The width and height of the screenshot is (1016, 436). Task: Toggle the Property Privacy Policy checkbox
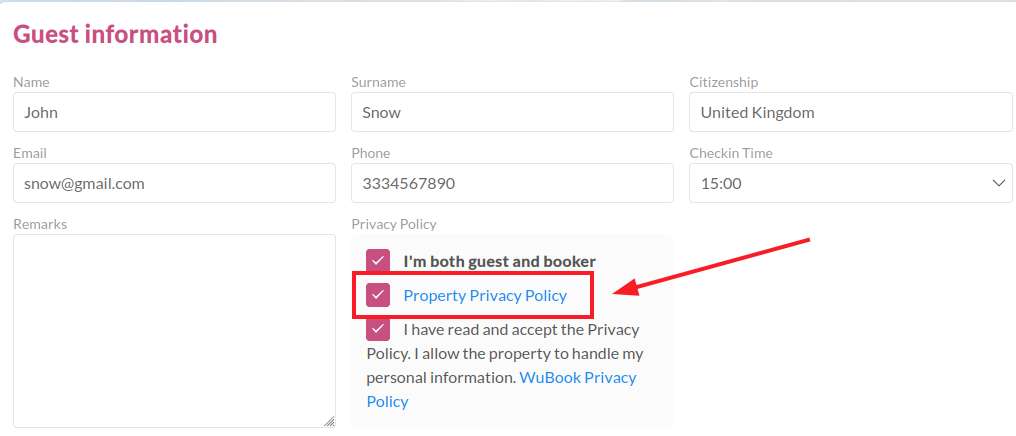378,295
